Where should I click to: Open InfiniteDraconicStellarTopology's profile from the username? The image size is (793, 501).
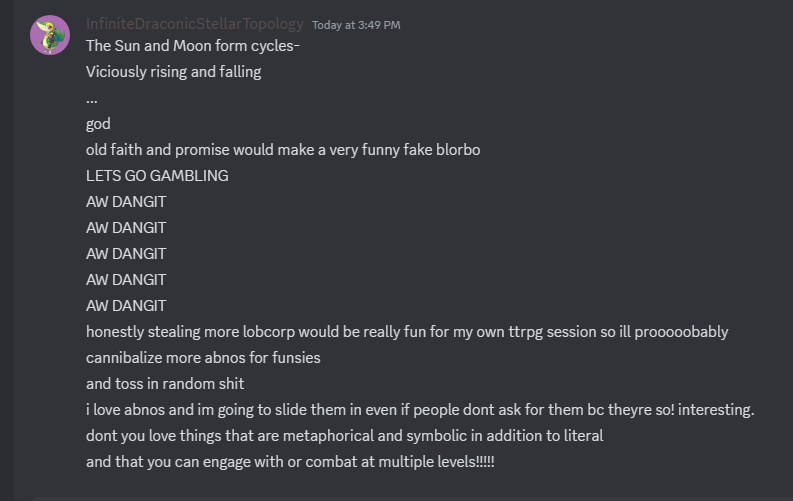[194, 24]
